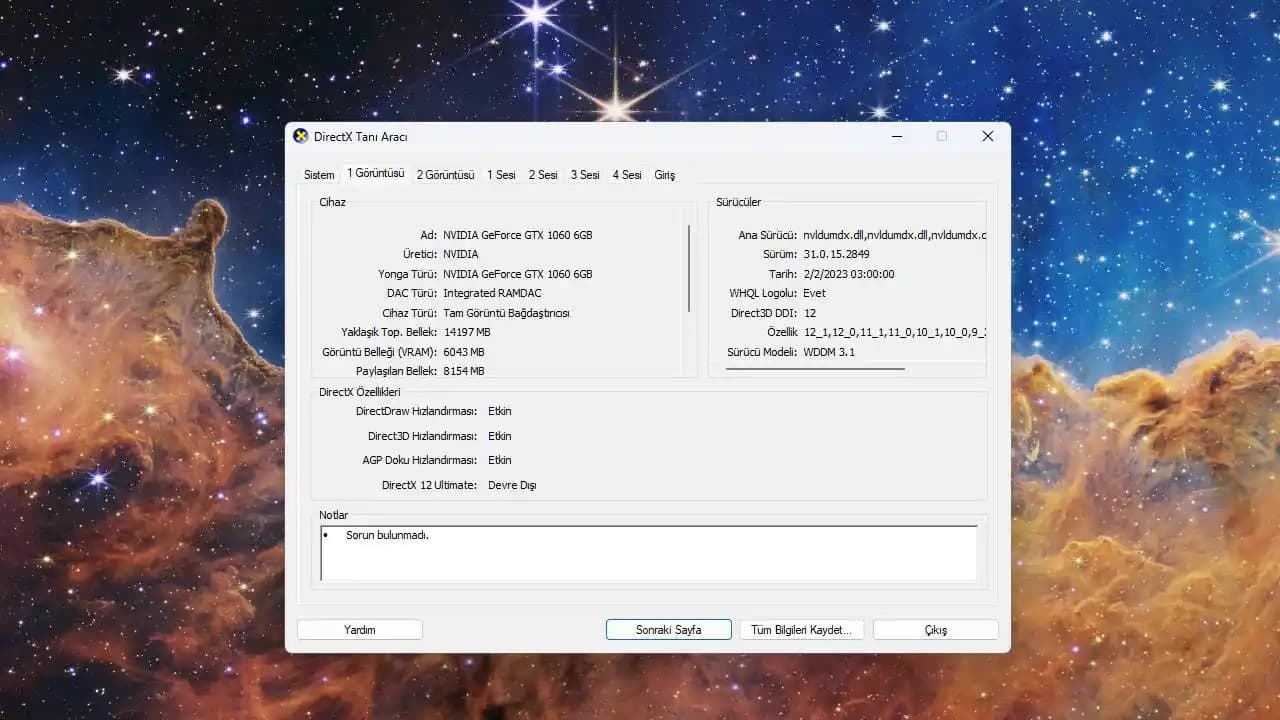The width and height of the screenshot is (1280, 720).
Task: Click the driver version value 31.0.15.2849
Action: click(836, 254)
